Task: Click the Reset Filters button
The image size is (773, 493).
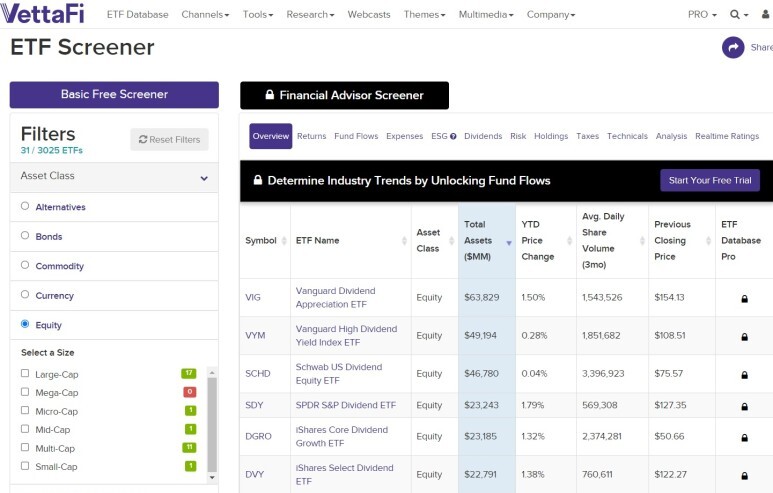Action: (x=169, y=140)
